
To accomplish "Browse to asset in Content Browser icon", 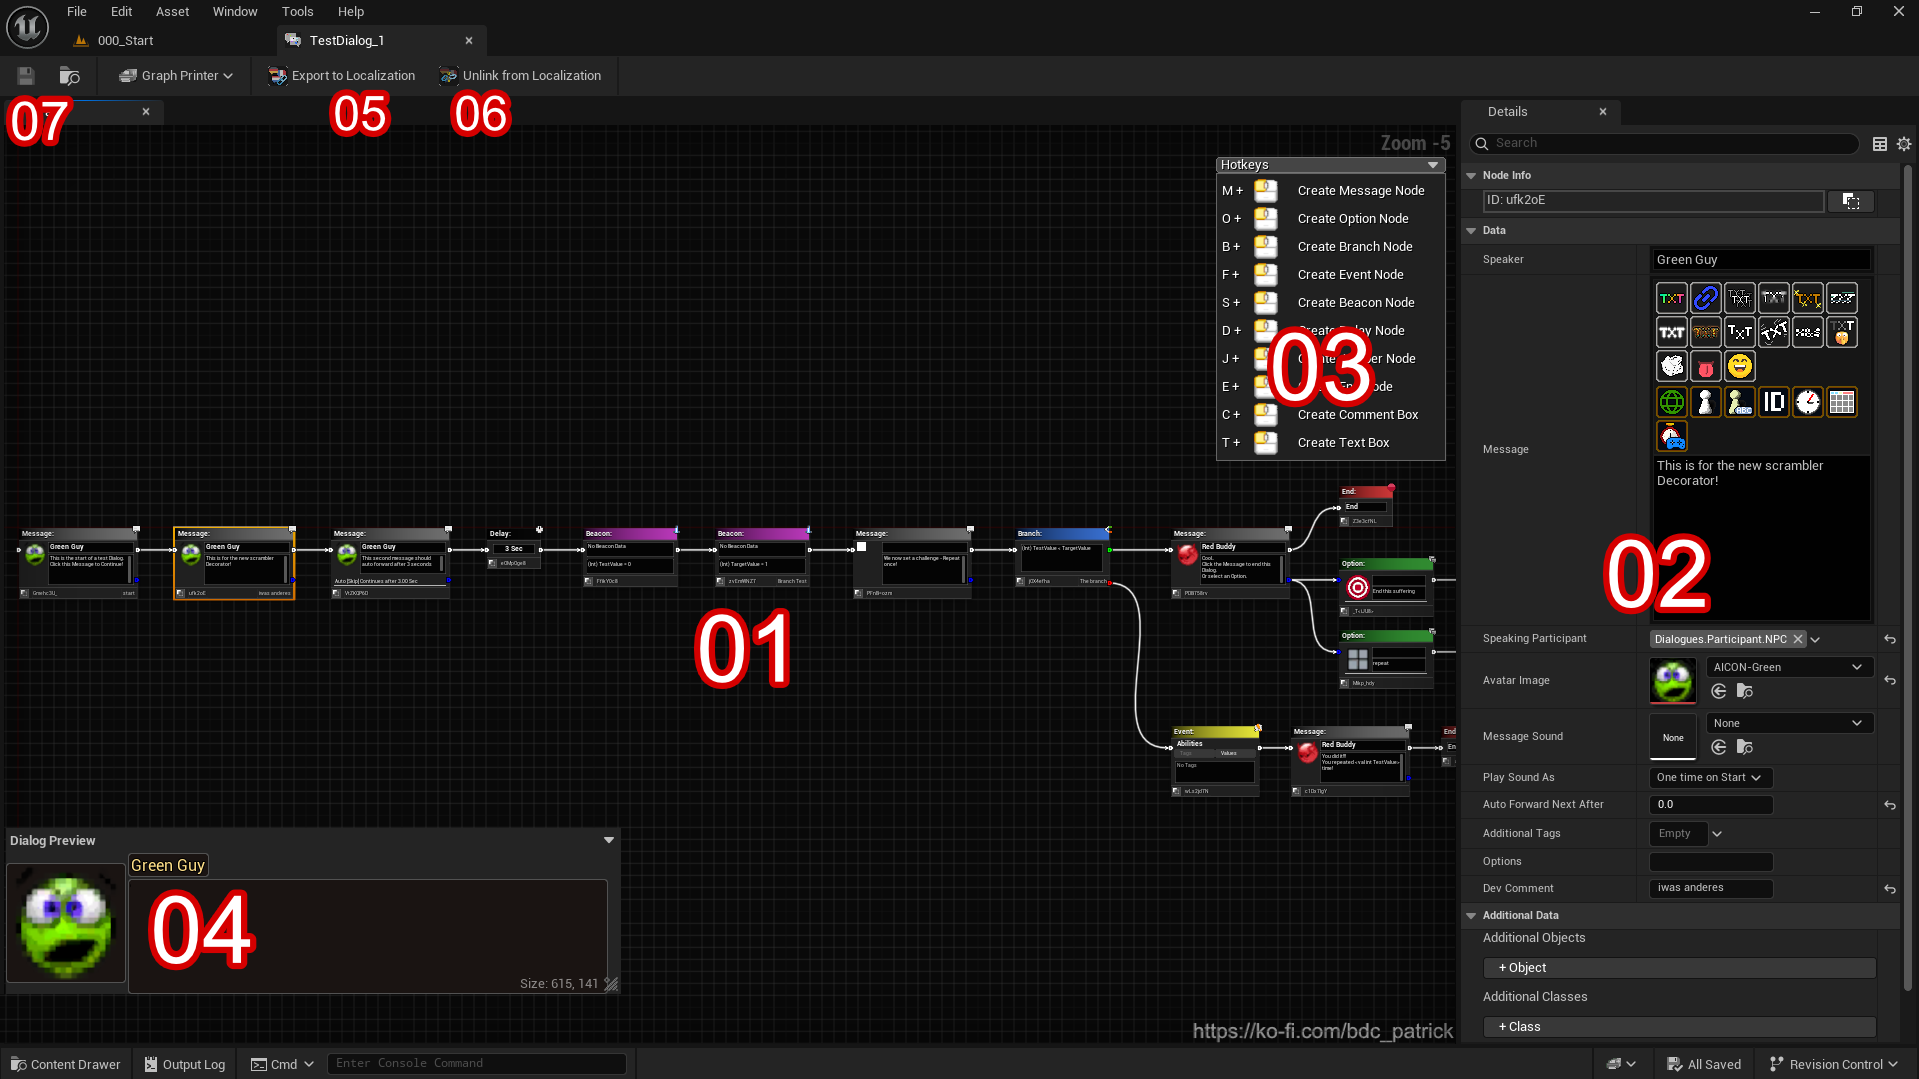I will pos(69,76).
